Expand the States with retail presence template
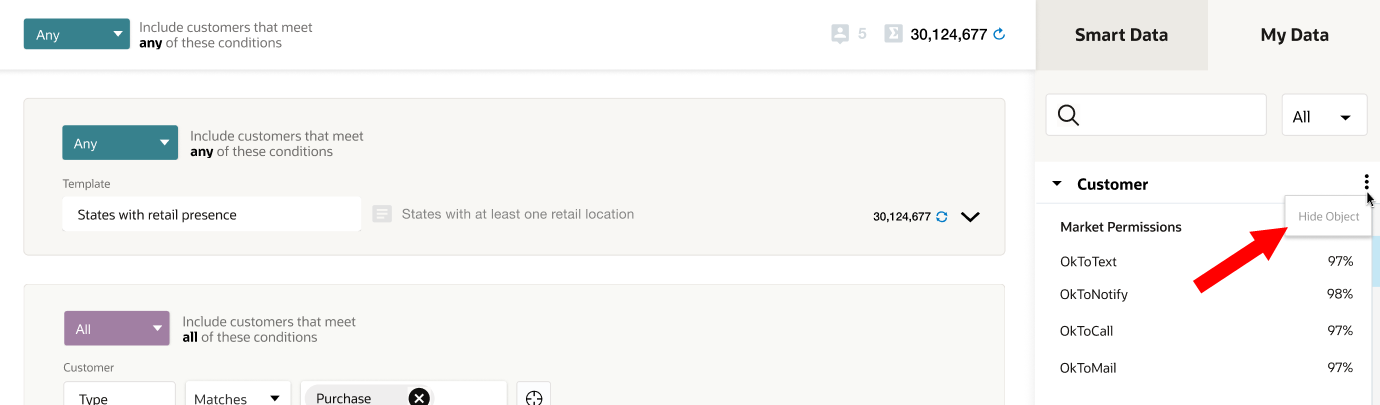Image resolution: width=1380 pixels, height=405 pixels. pyautogui.click(x=969, y=216)
